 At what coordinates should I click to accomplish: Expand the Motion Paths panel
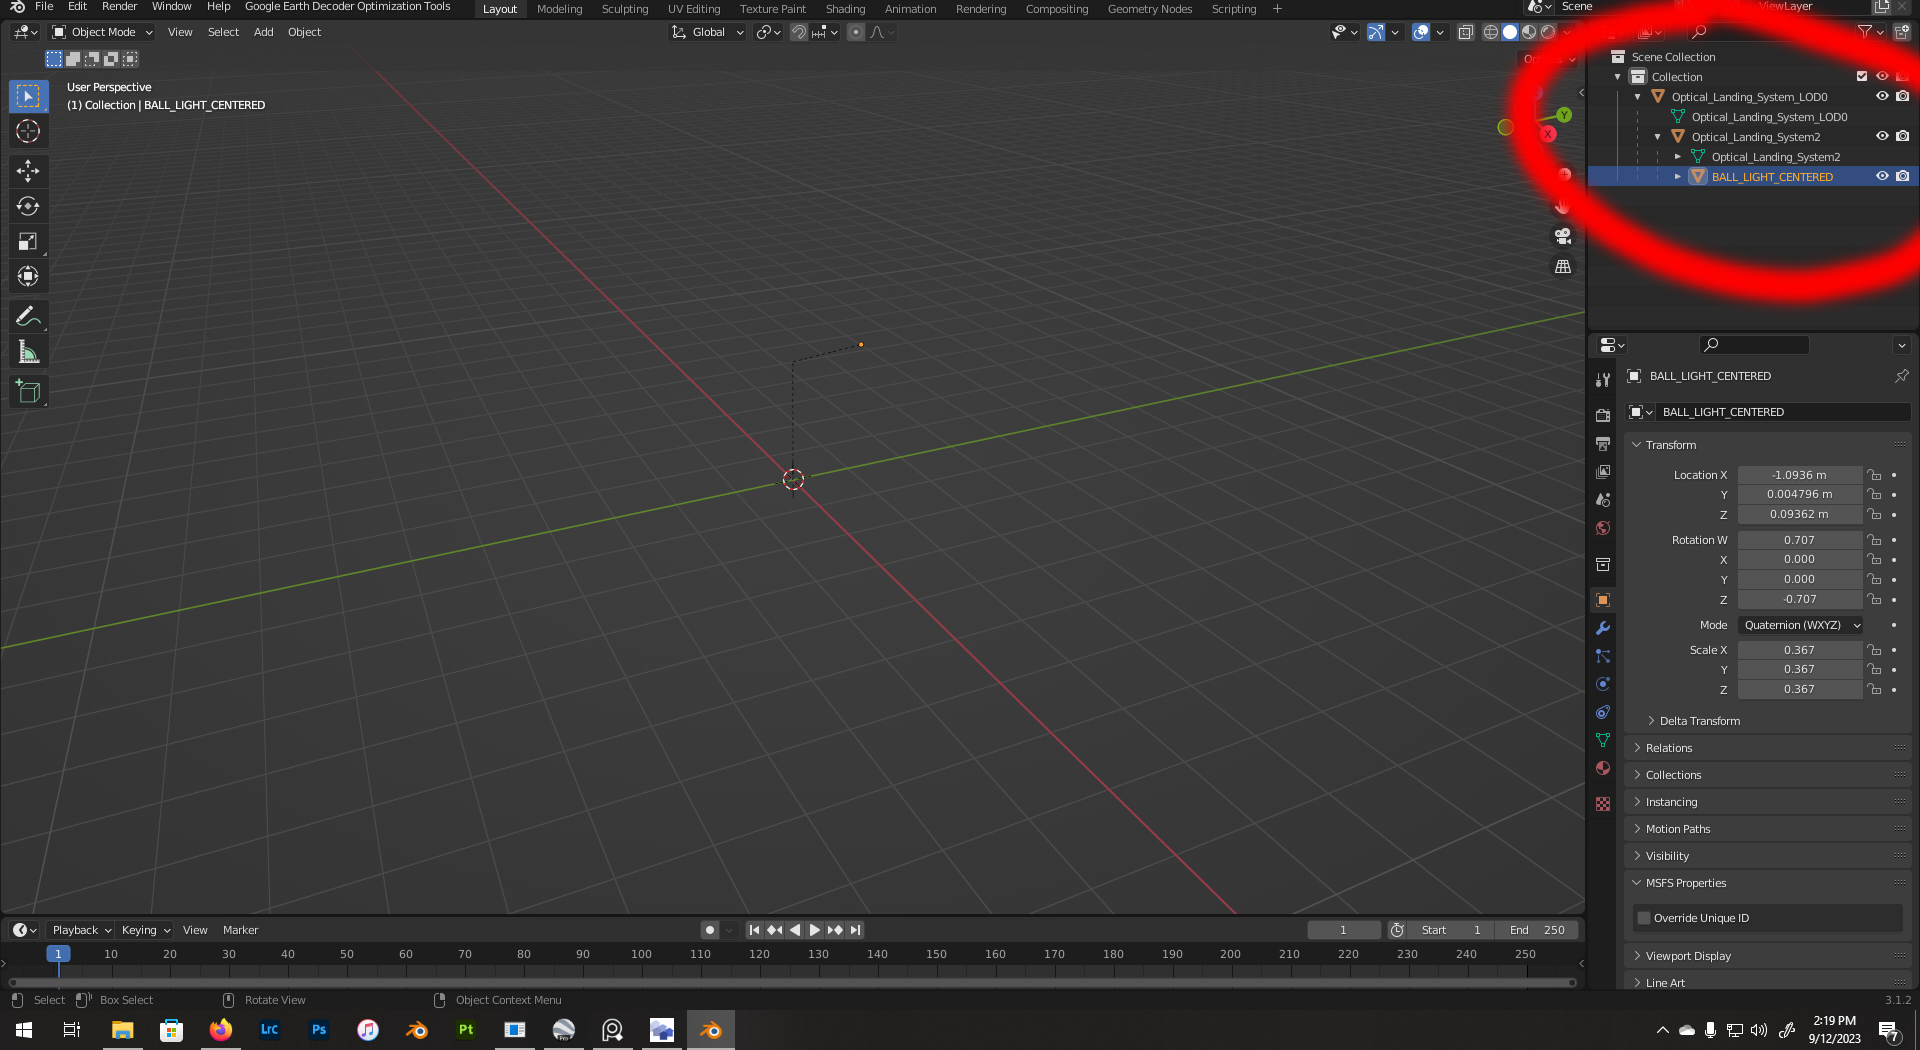[x=1678, y=829]
